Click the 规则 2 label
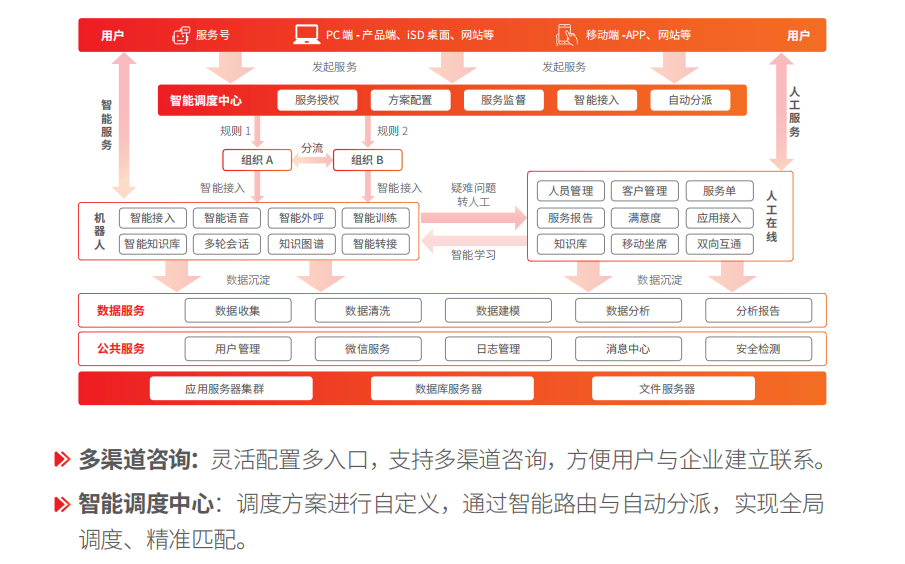 (x=392, y=131)
